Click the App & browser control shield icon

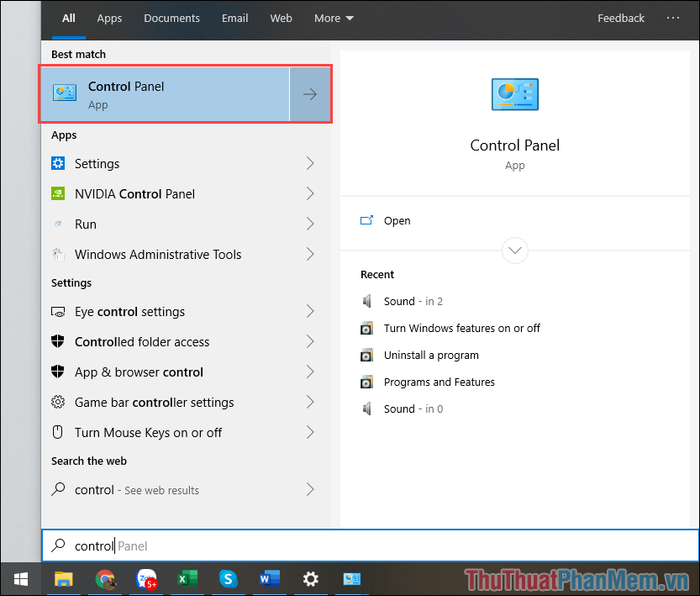click(58, 372)
